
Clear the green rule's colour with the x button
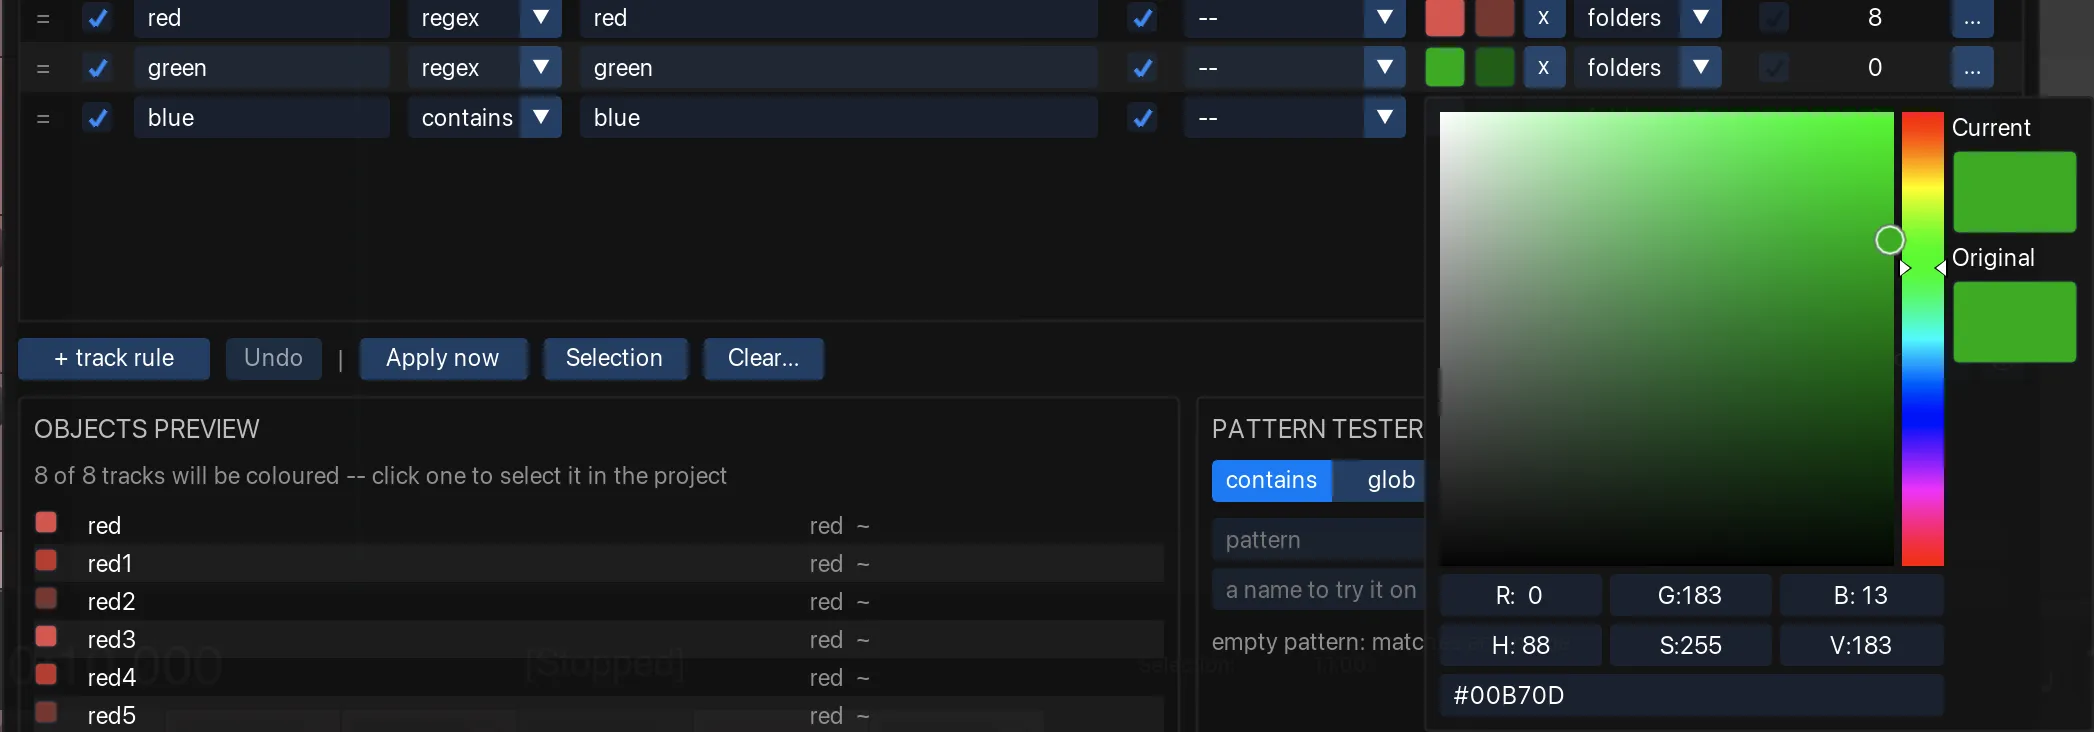point(1544,68)
